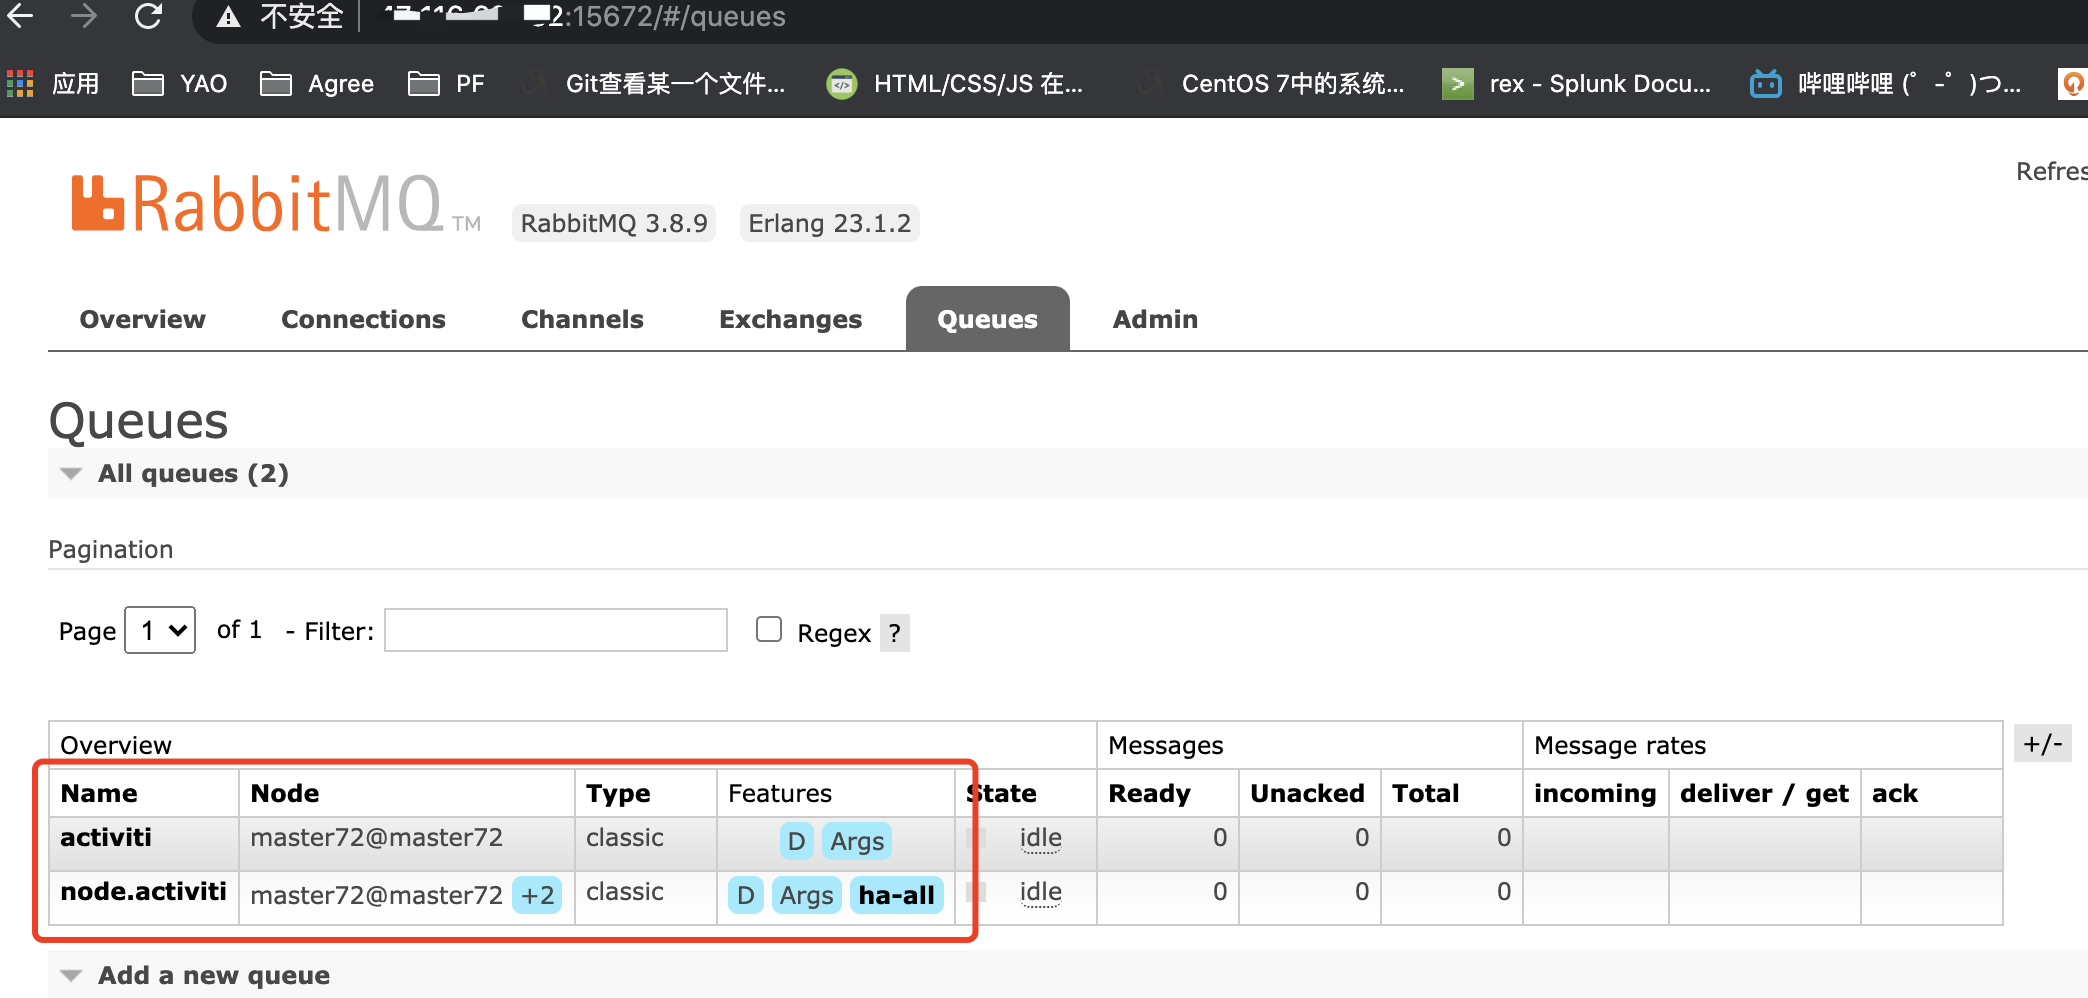
Task: Click the Regex help question mark
Action: (895, 633)
